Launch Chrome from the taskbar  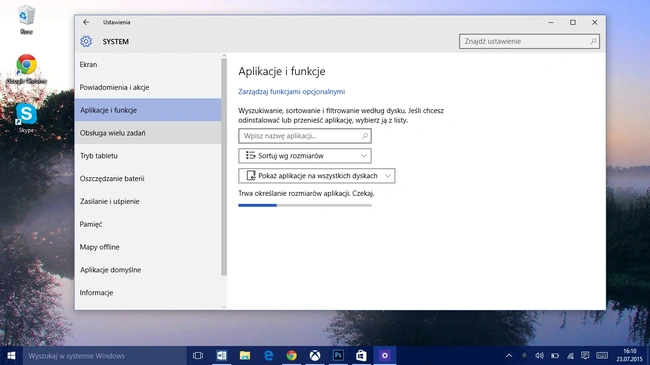pyautogui.click(x=291, y=356)
